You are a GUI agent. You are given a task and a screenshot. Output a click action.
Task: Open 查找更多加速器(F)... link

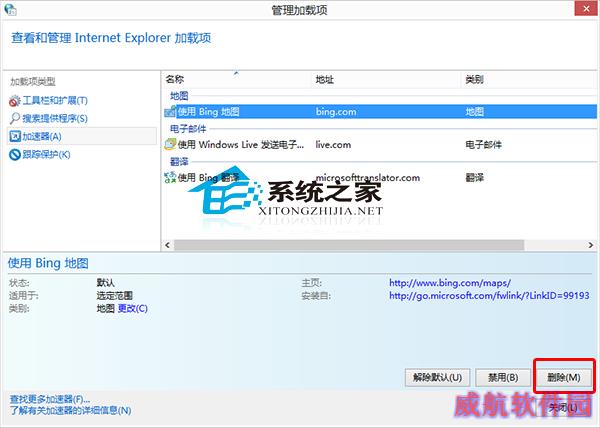tap(50, 399)
